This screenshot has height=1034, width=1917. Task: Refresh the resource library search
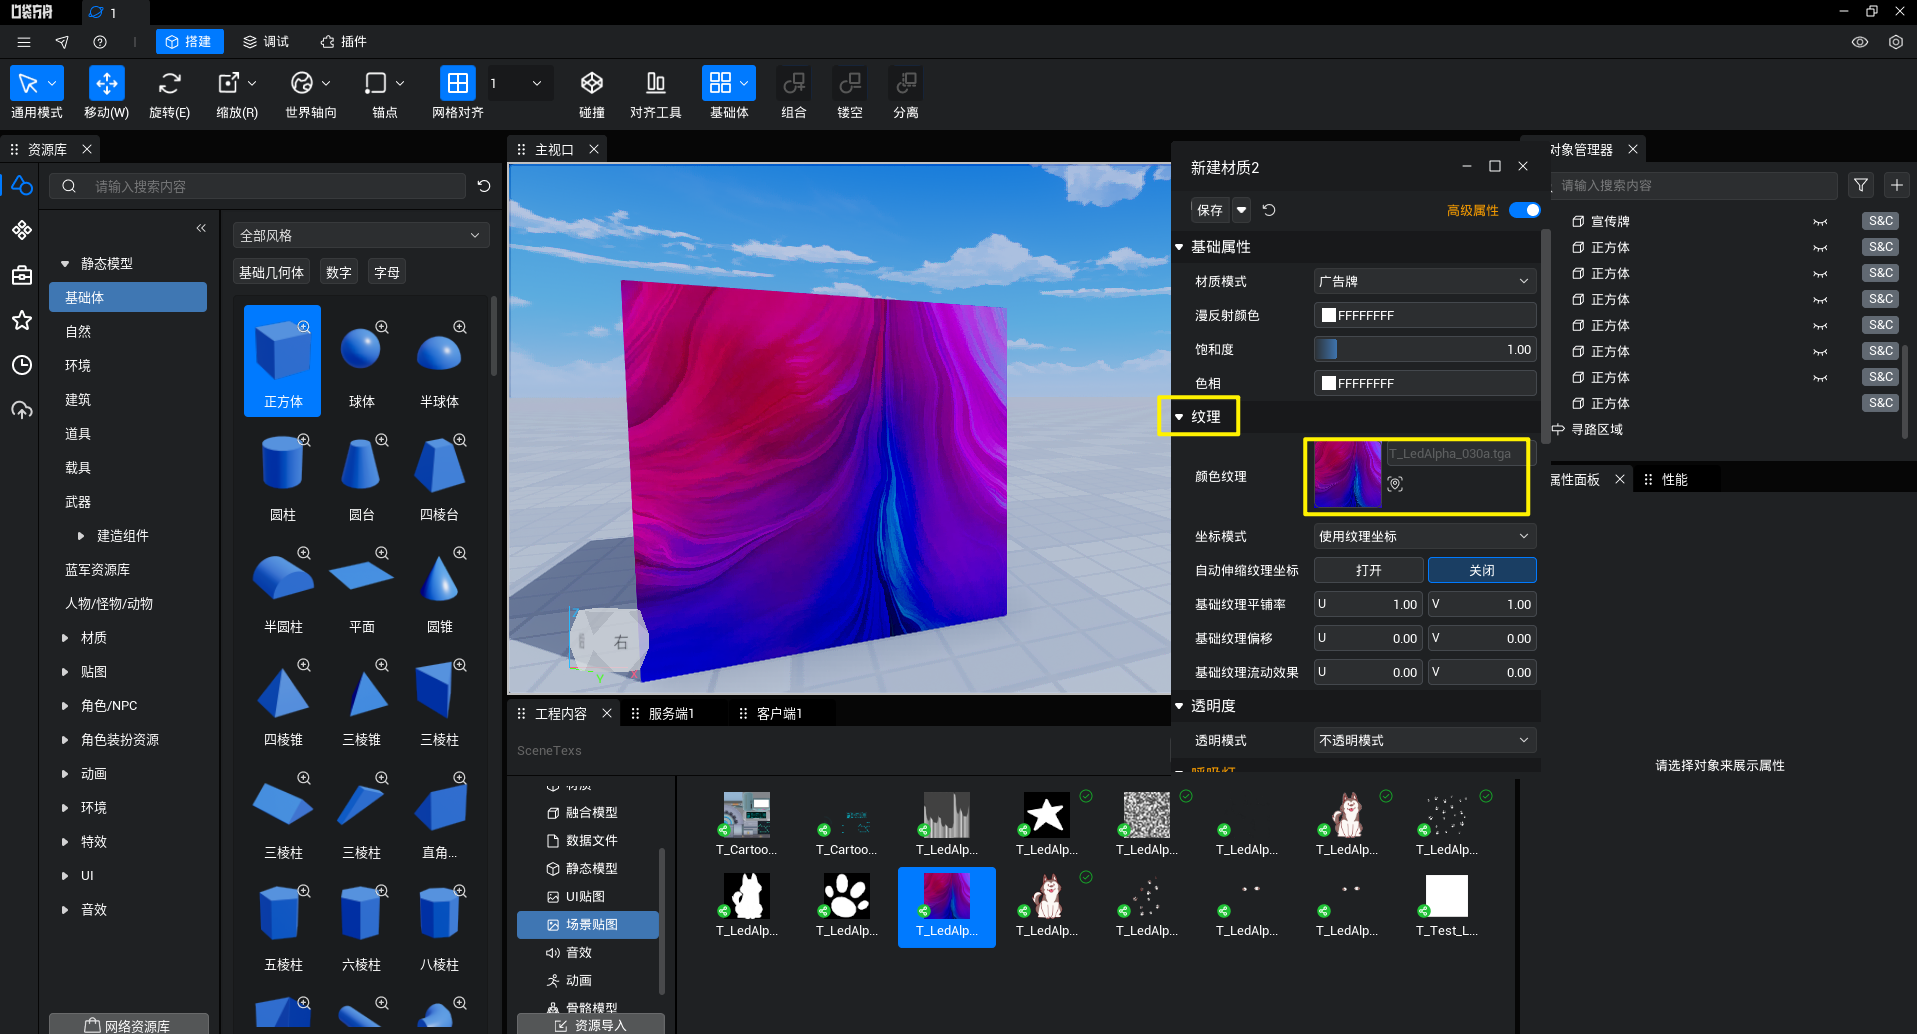(x=484, y=186)
